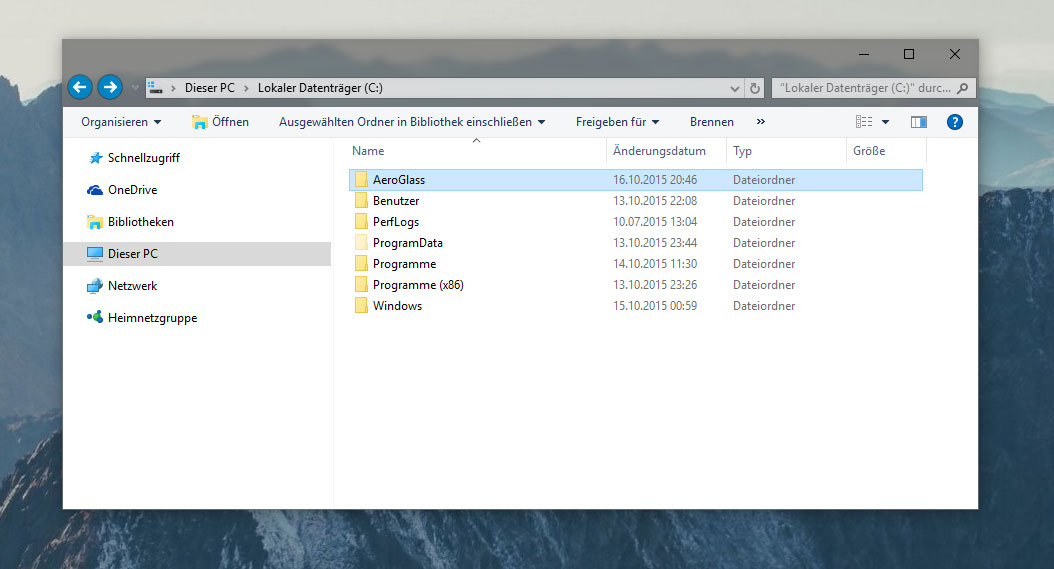
Task: Click the Refresh button
Action: (x=755, y=88)
